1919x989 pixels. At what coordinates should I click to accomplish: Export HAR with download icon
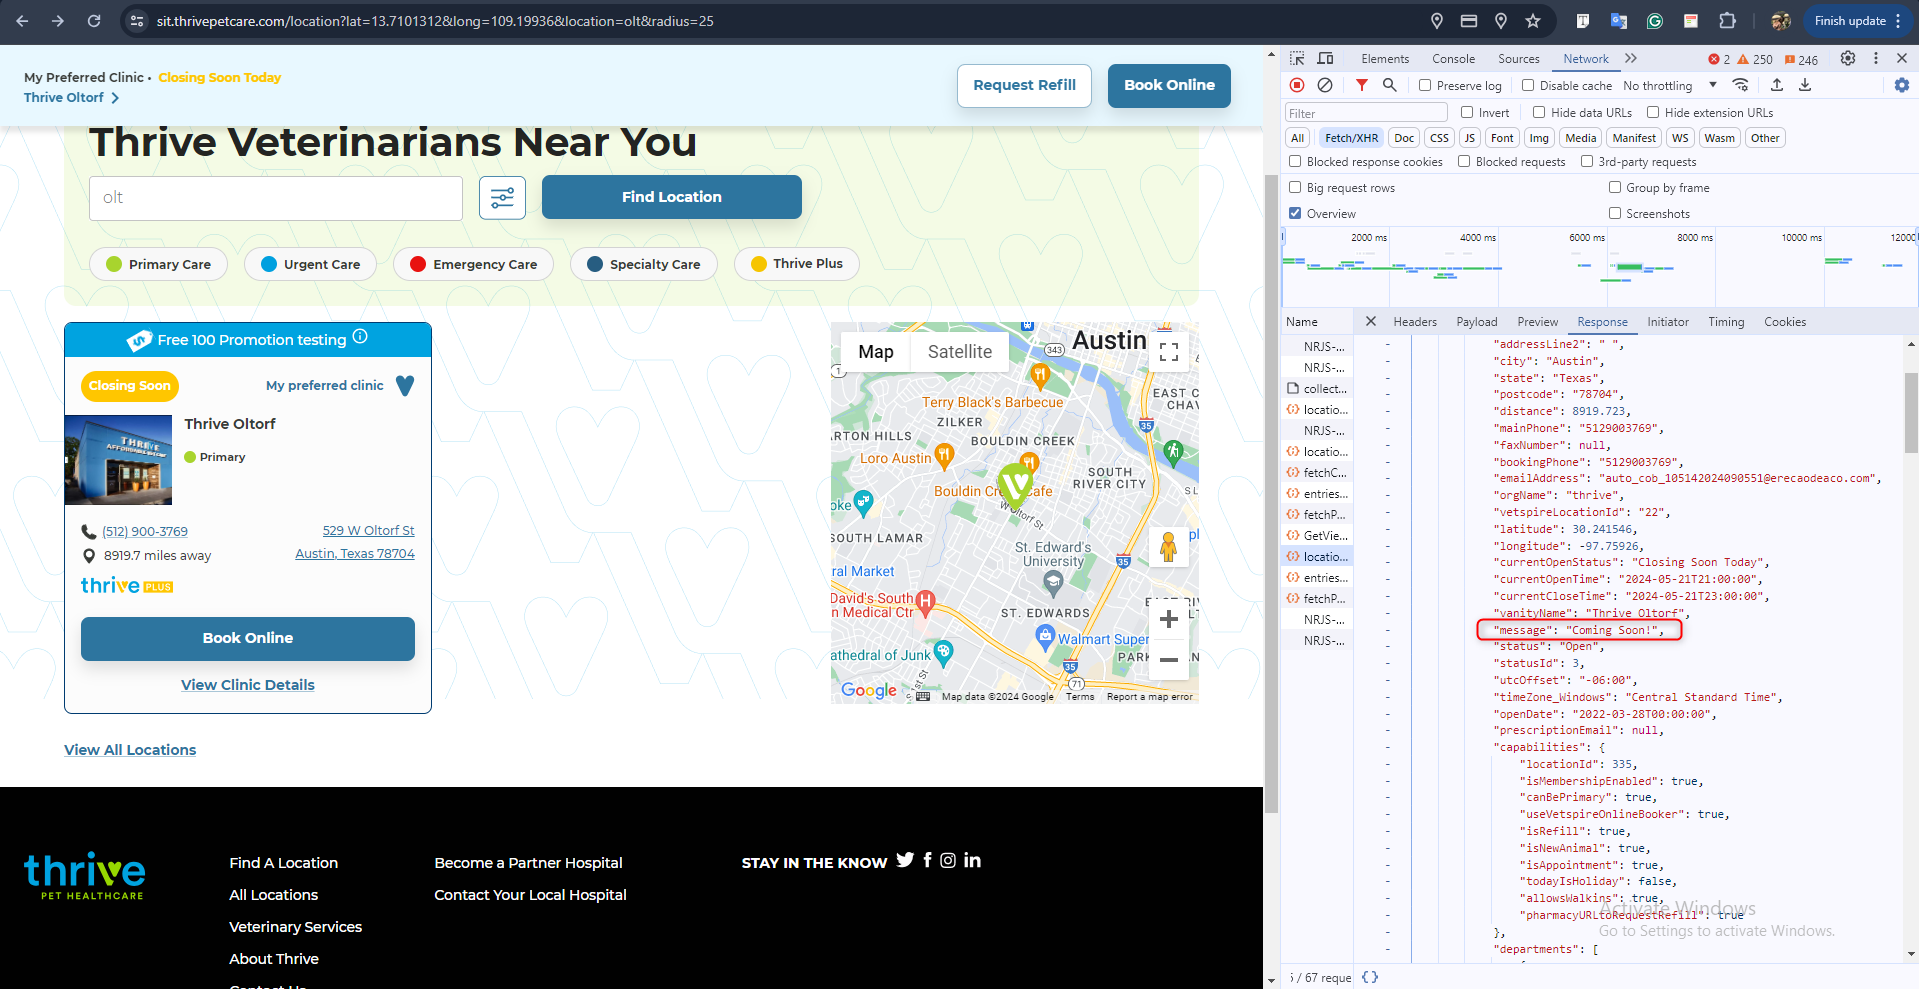click(x=1805, y=85)
